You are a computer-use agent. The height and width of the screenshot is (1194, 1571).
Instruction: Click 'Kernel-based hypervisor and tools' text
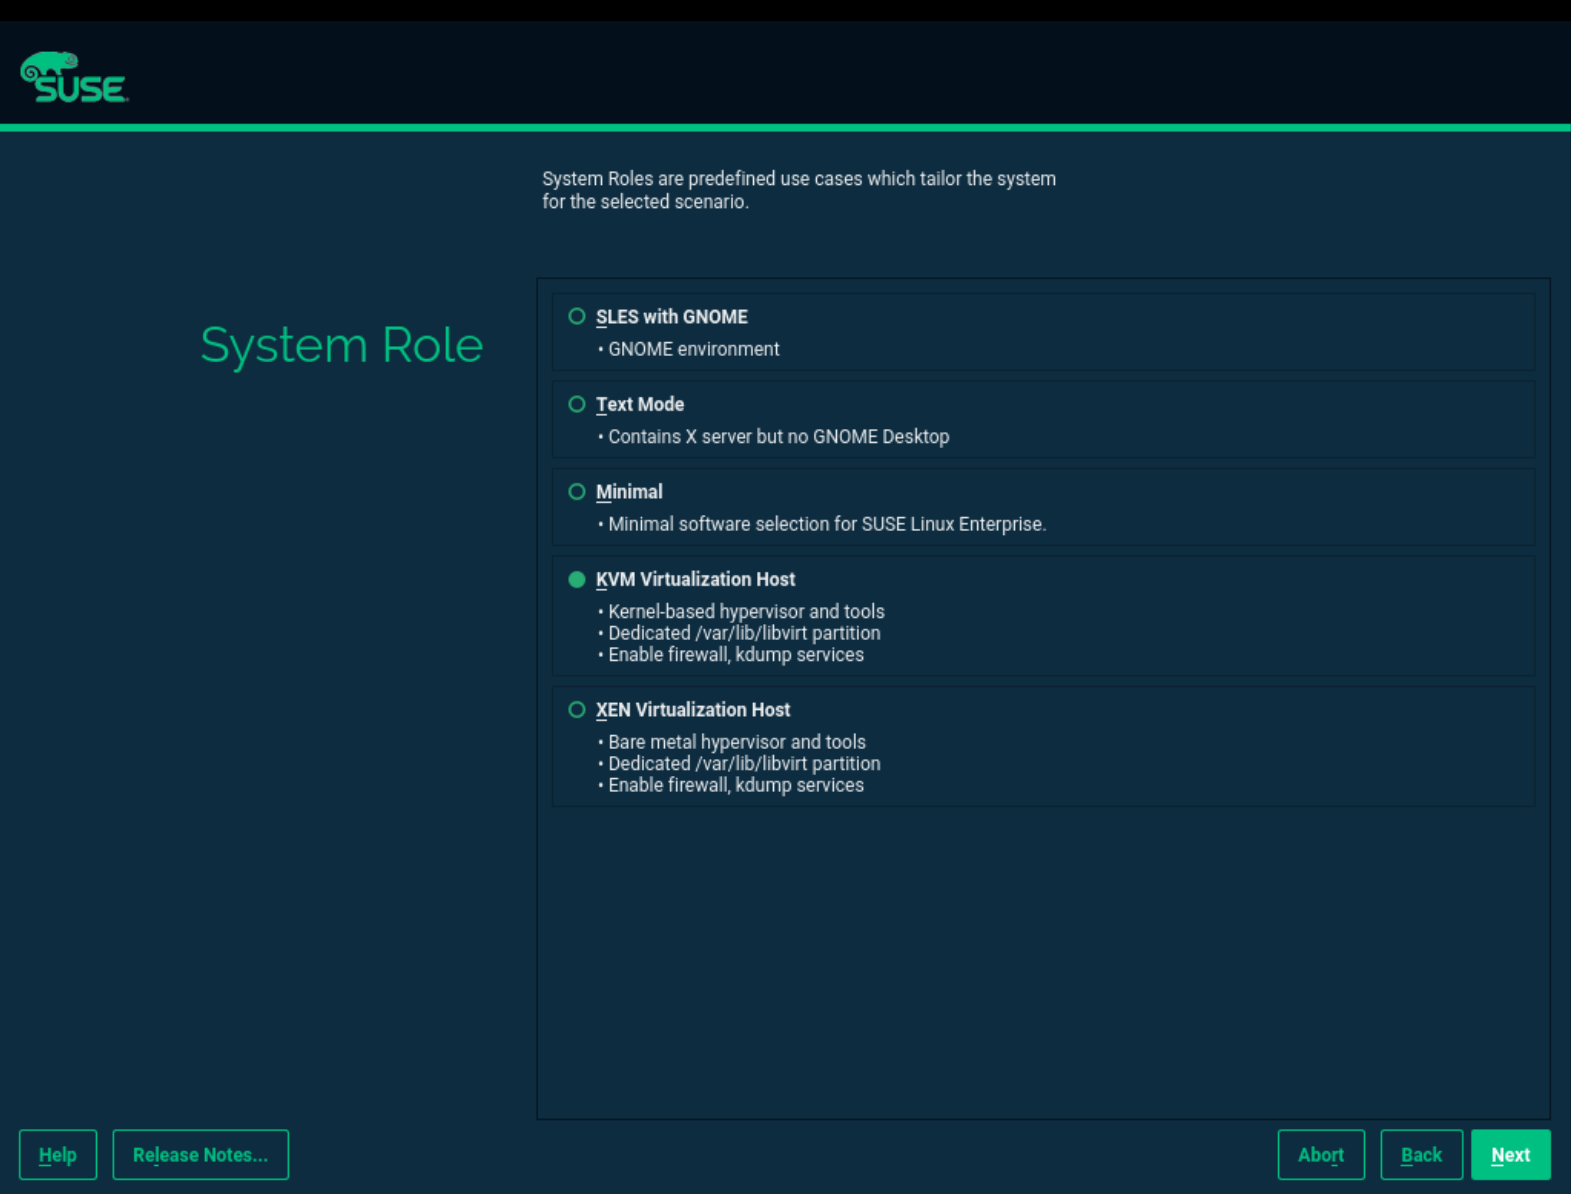click(x=746, y=611)
